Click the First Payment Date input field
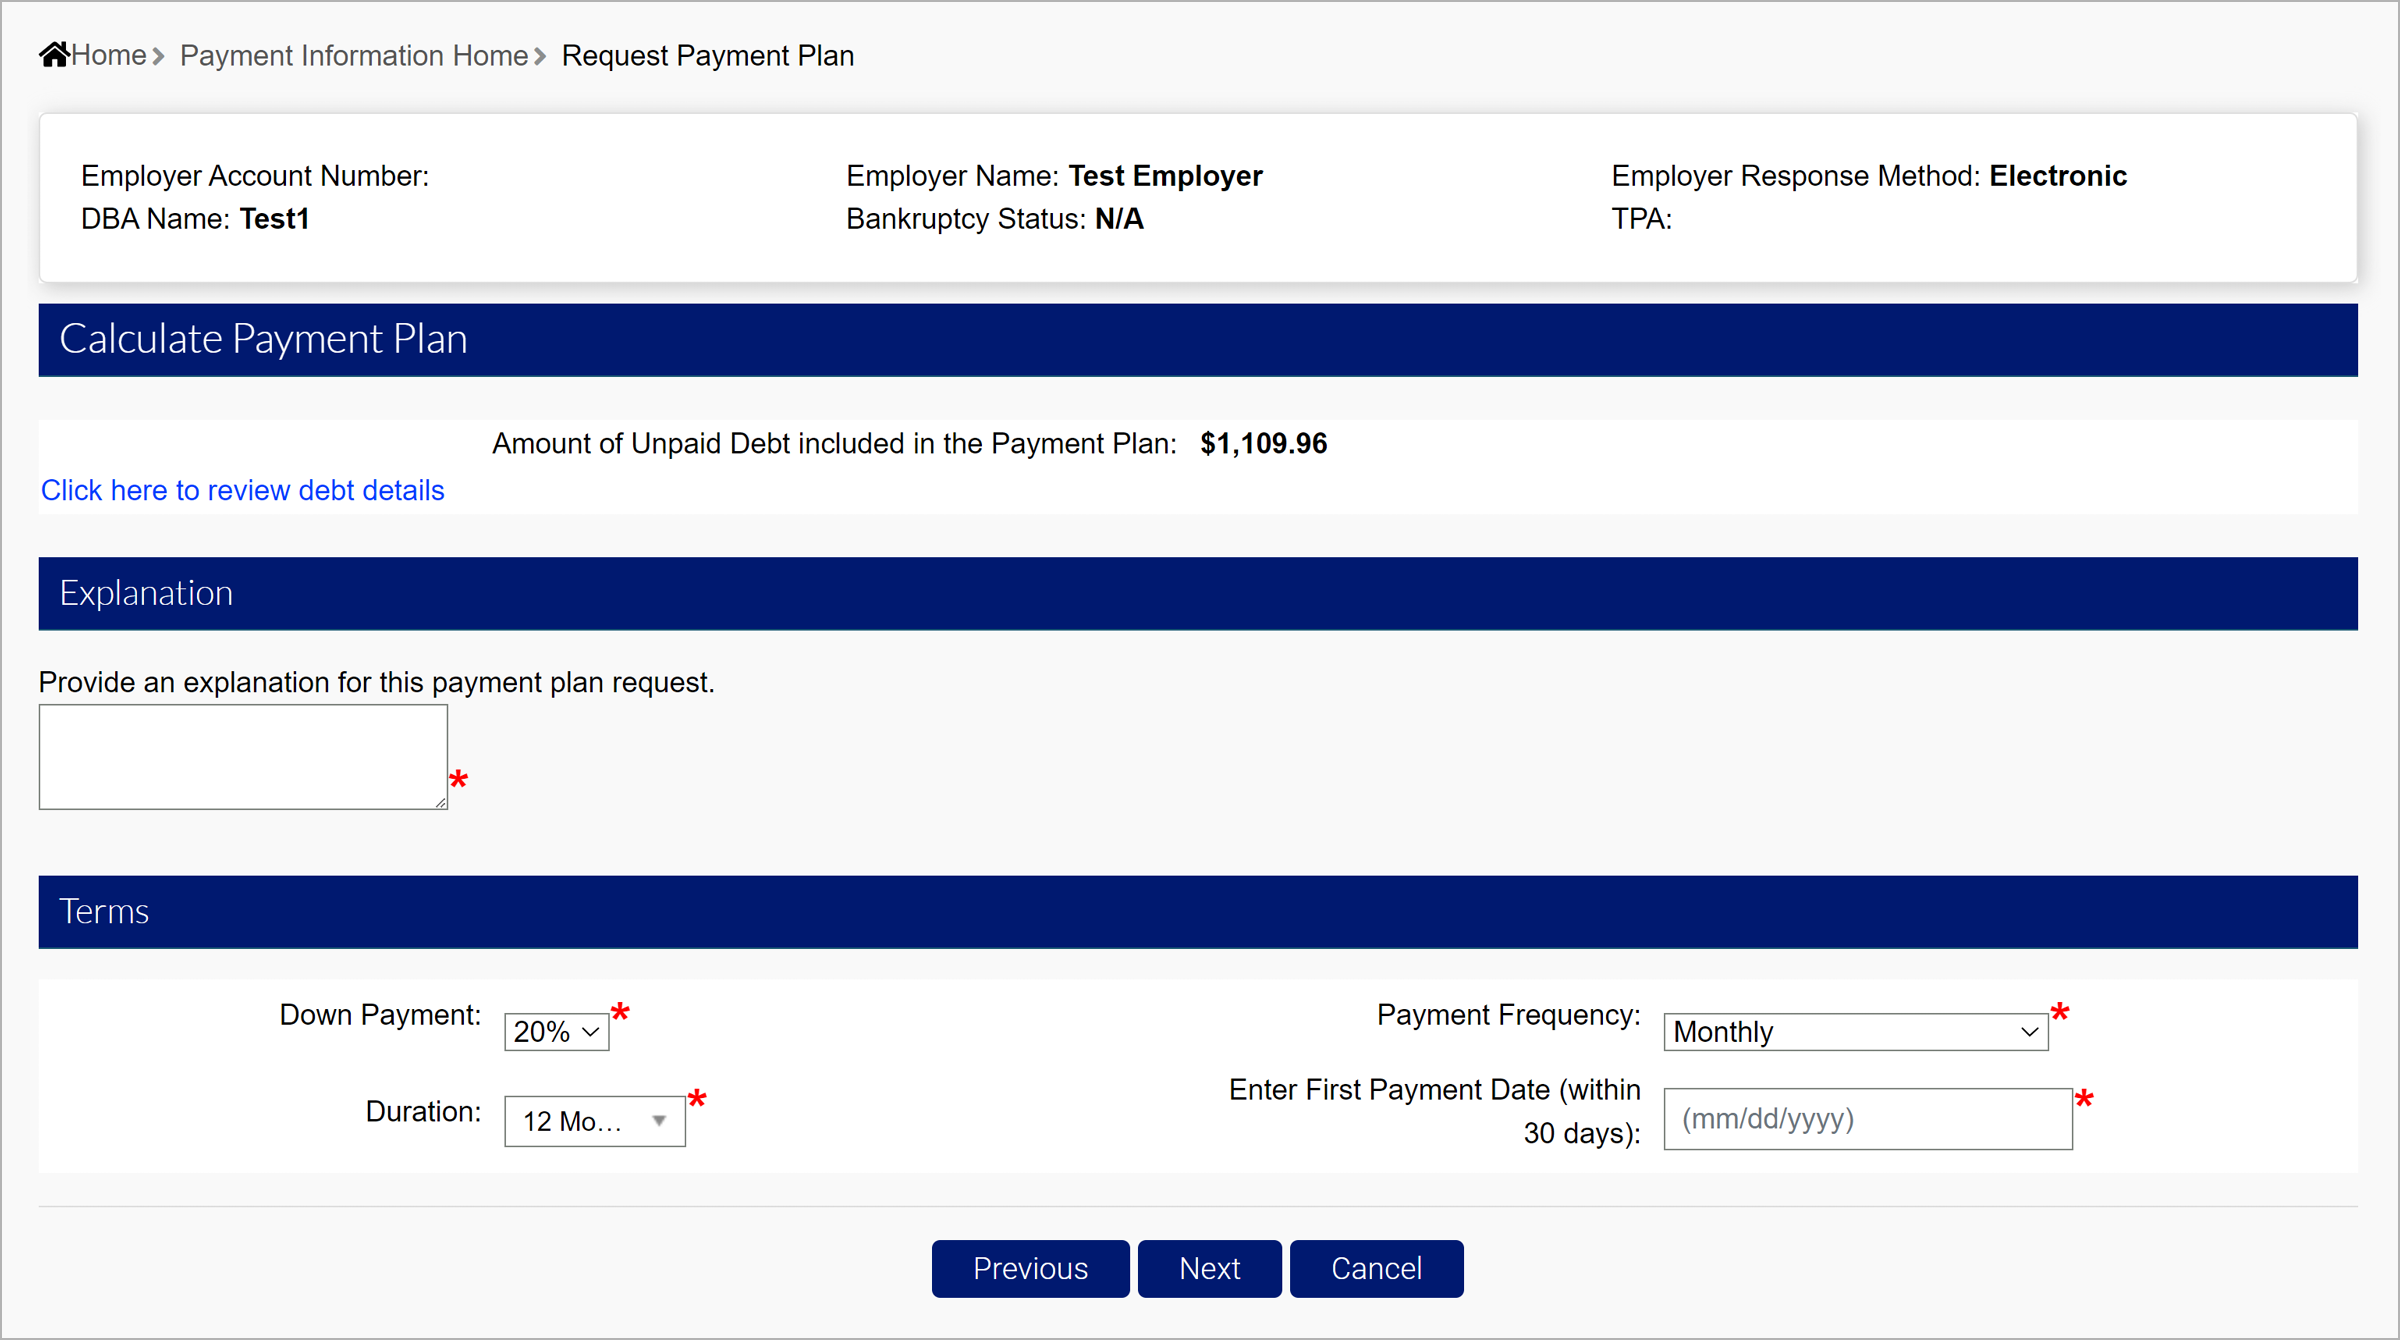This screenshot has width=2400, height=1340. pos(1866,1119)
